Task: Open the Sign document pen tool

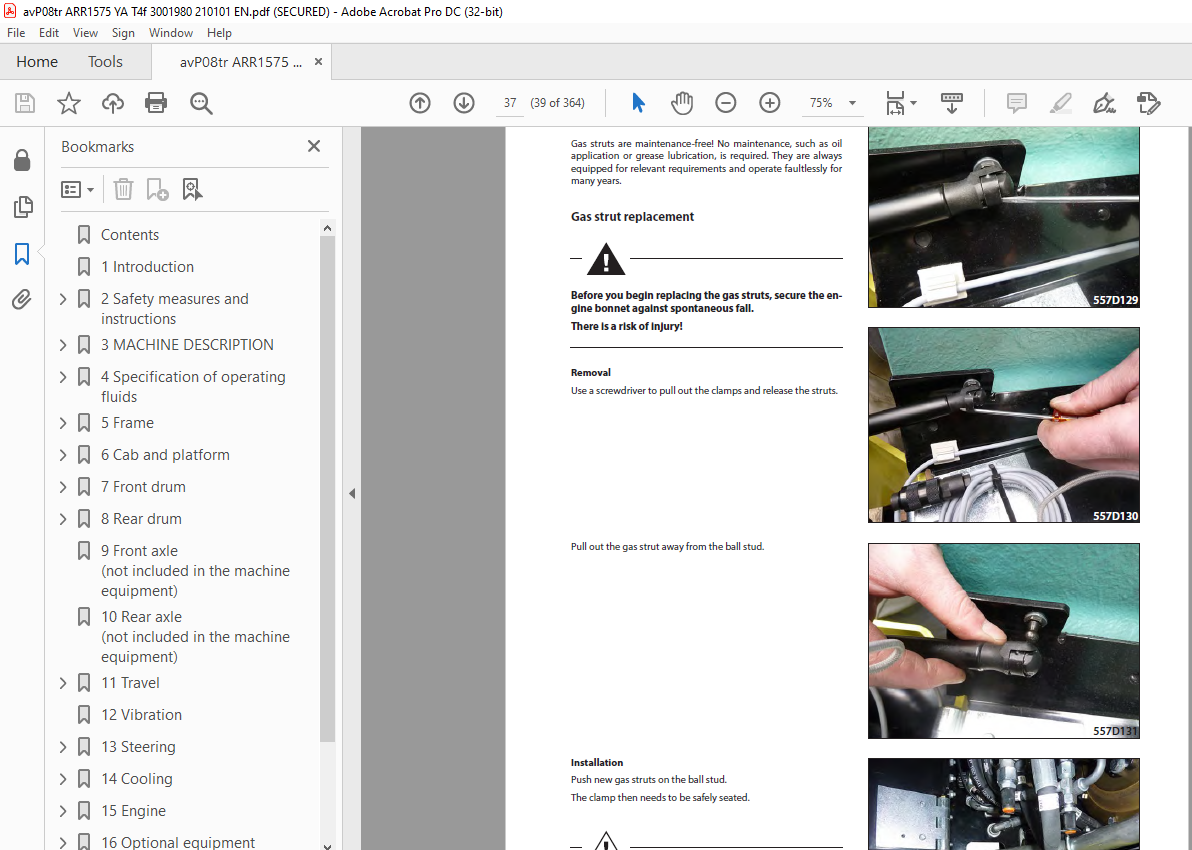Action: 1104,103
